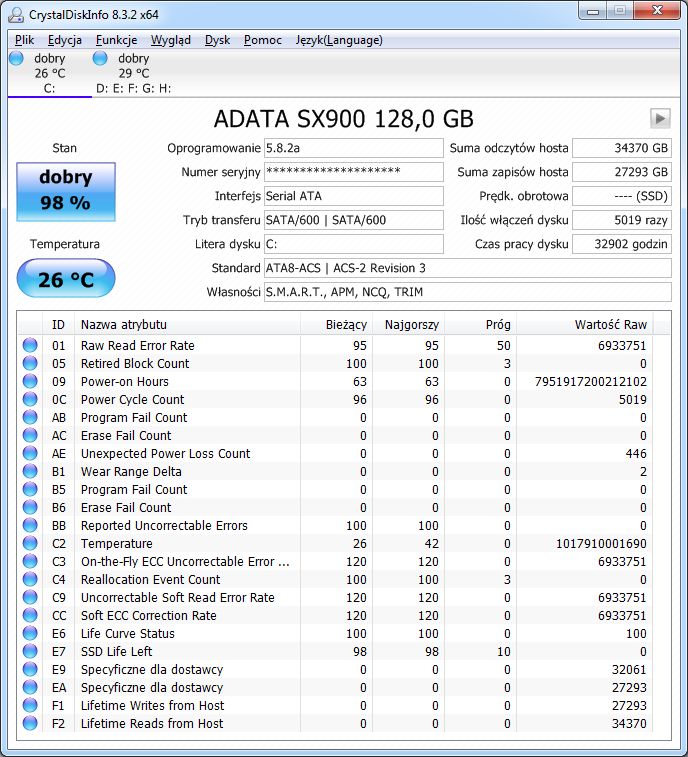Viewport: 688px width, 757px height.
Task: Click the raw value 32061
Action: tap(629, 669)
